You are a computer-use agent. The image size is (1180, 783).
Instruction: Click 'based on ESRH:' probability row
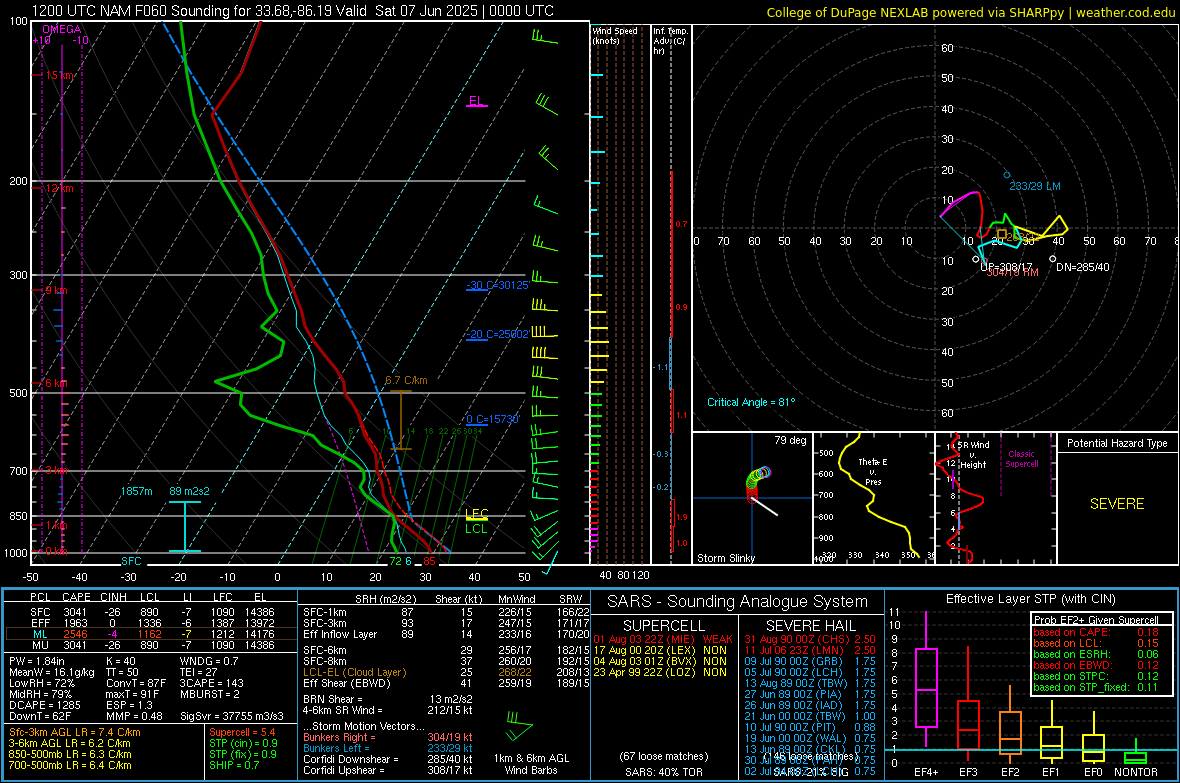pyautogui.click(x=1096, y=654)
